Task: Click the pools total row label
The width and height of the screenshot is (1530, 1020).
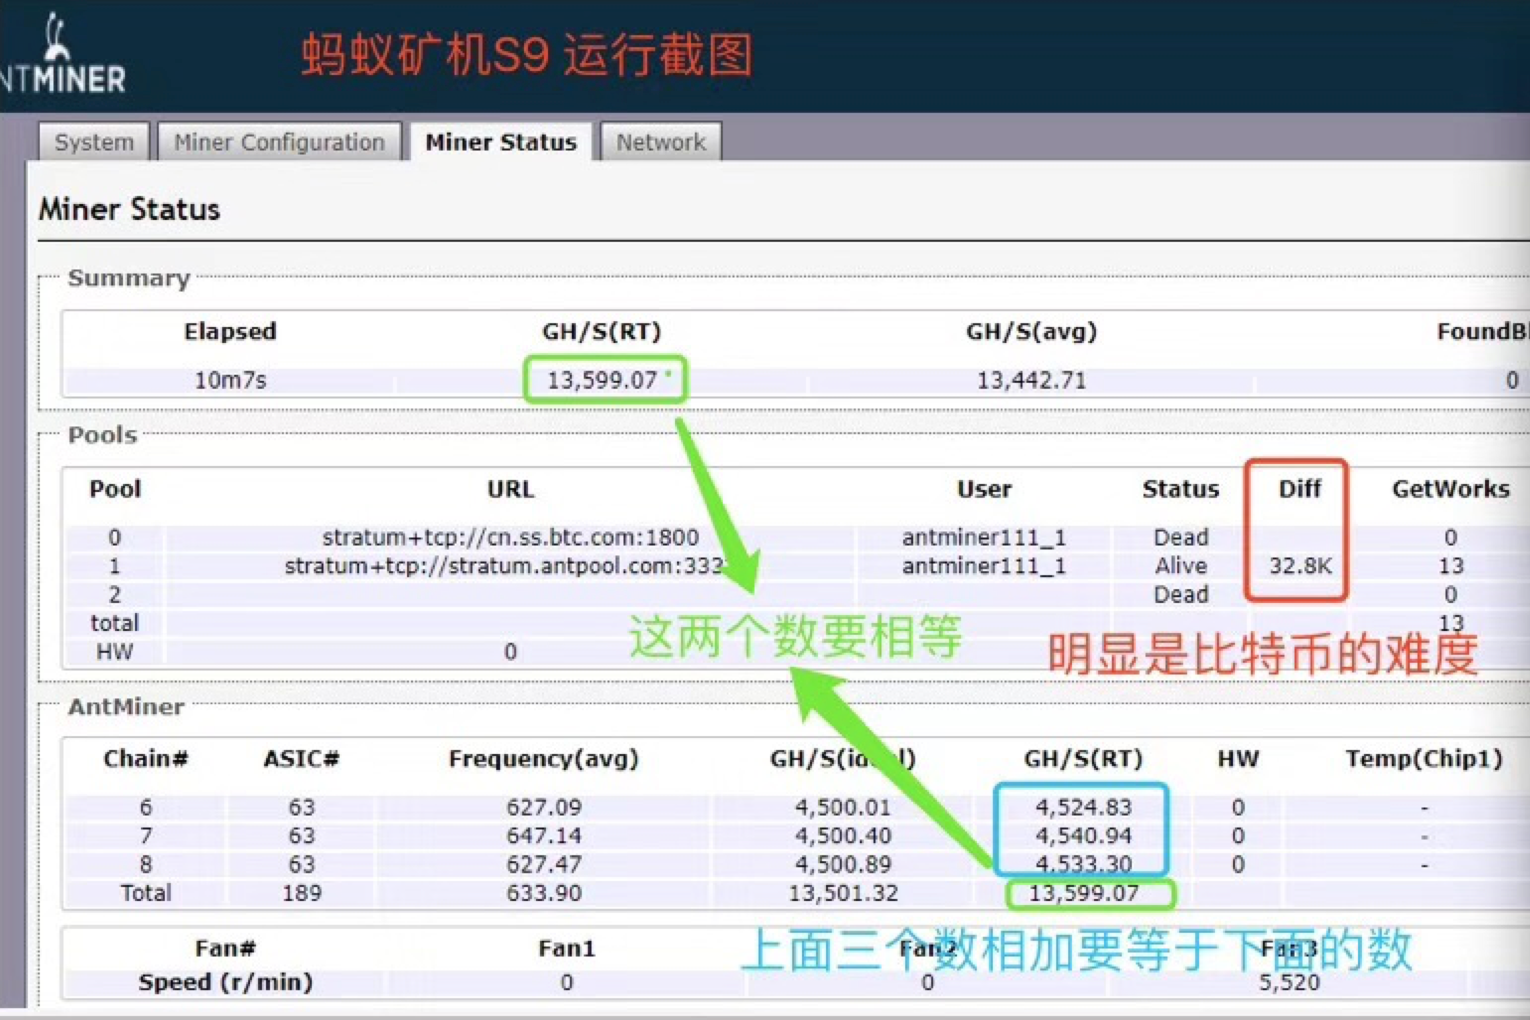Action: pos(114,623)
